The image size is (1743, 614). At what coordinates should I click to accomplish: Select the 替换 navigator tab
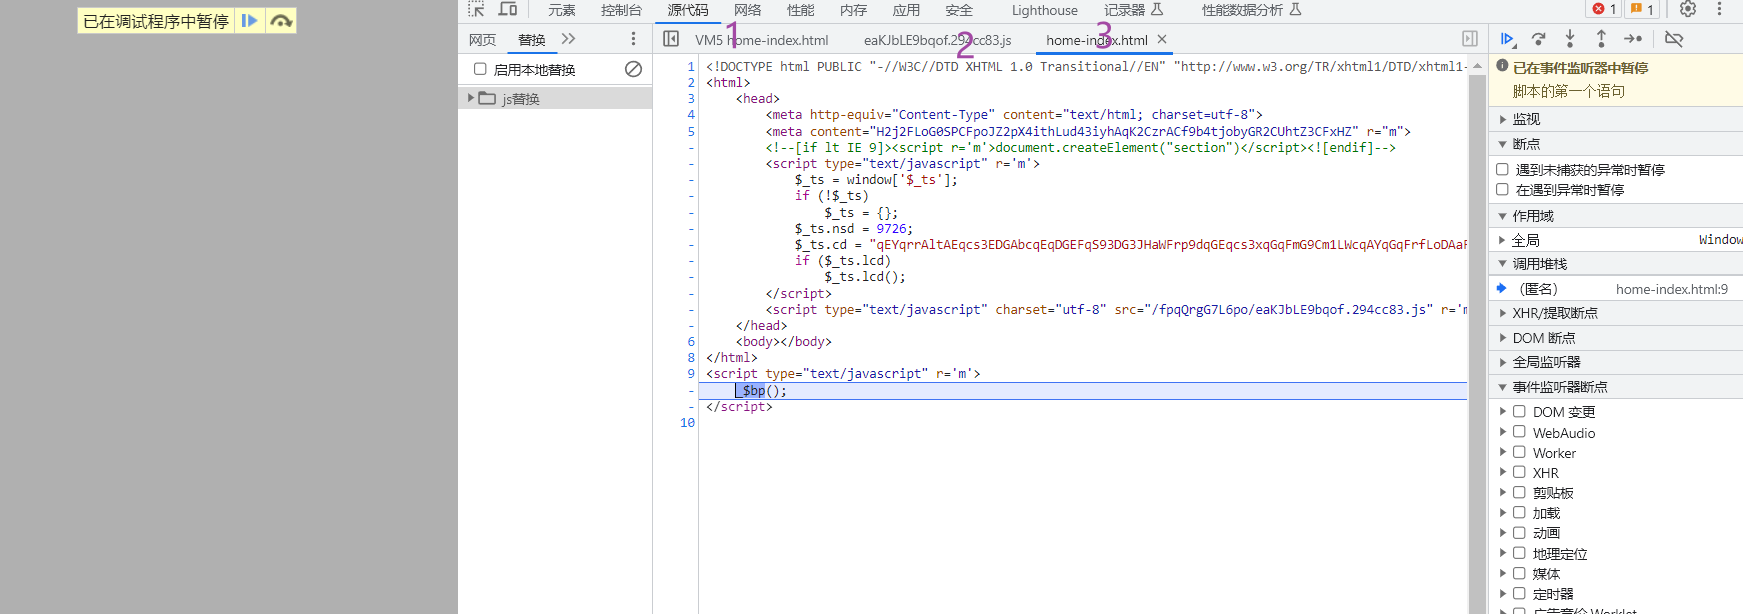click(x=531, y=40)
